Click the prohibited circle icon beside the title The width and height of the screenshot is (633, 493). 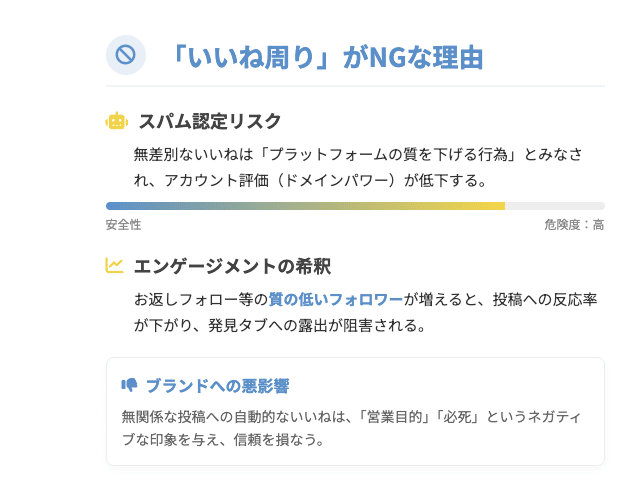(126, 55)
